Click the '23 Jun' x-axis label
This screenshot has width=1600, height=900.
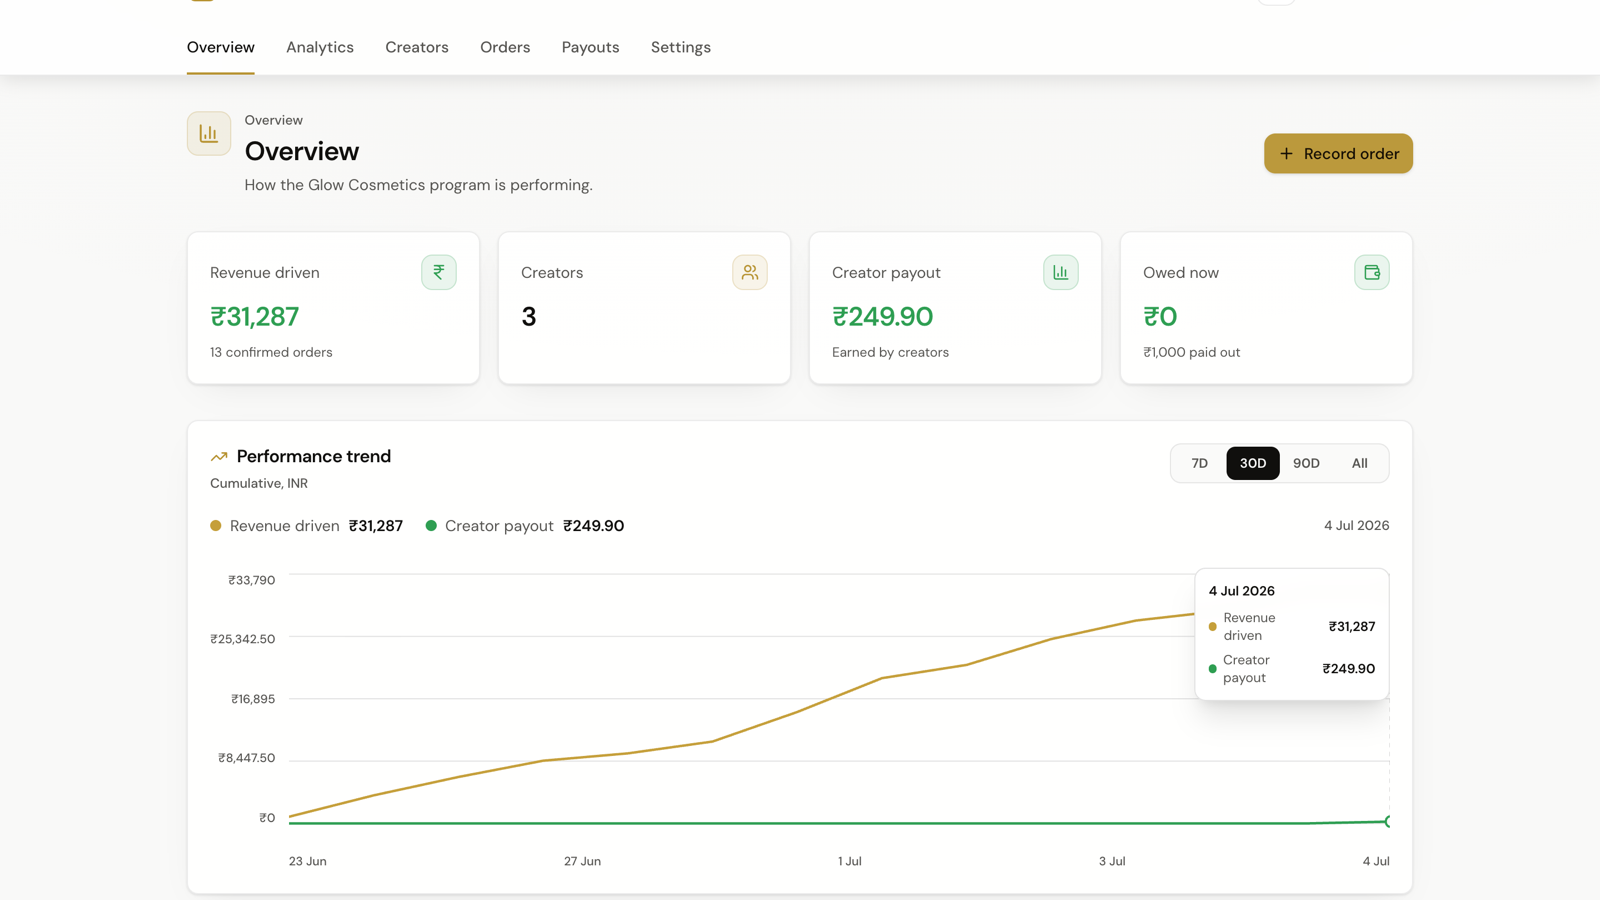click(308, 861)
